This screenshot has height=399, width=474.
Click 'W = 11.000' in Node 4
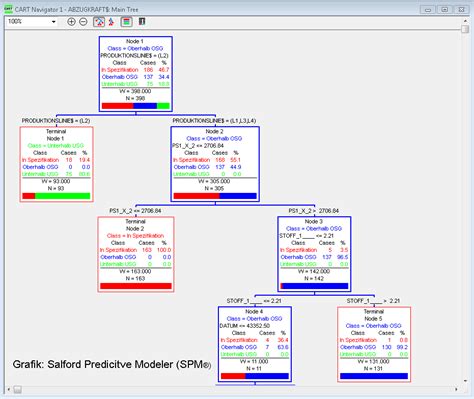click(254, 361)
